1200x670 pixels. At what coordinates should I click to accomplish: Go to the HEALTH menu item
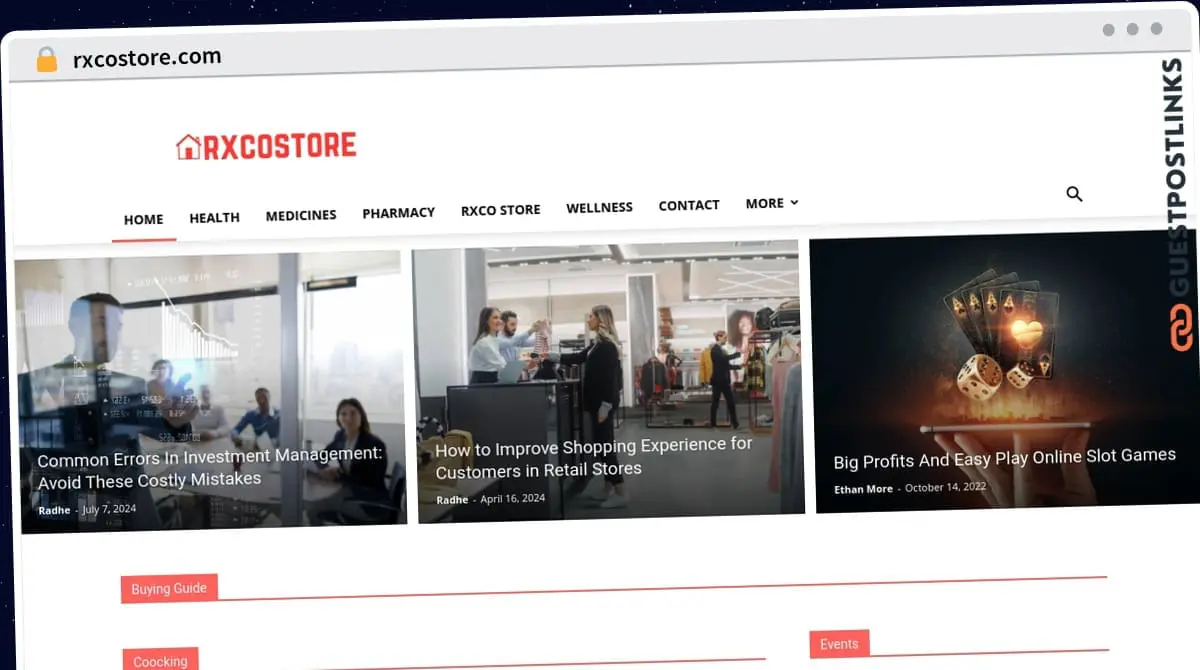214,217
